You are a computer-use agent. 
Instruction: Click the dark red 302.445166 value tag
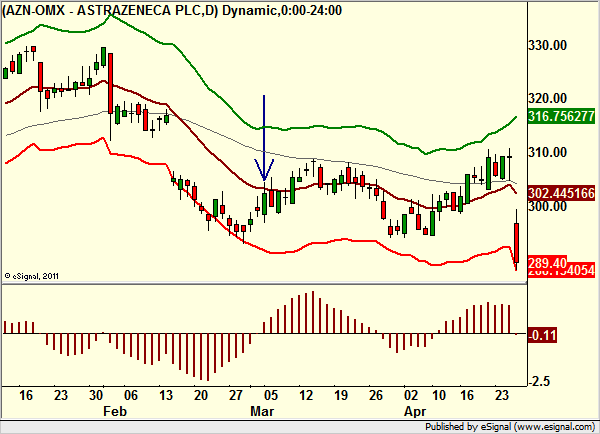(561, 193)
